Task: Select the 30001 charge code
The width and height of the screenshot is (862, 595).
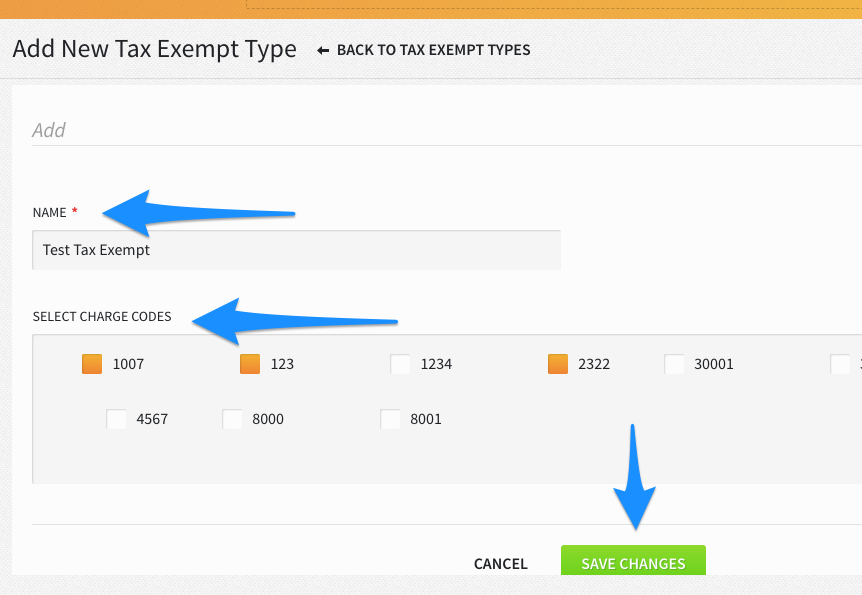Action: point(674,364)
